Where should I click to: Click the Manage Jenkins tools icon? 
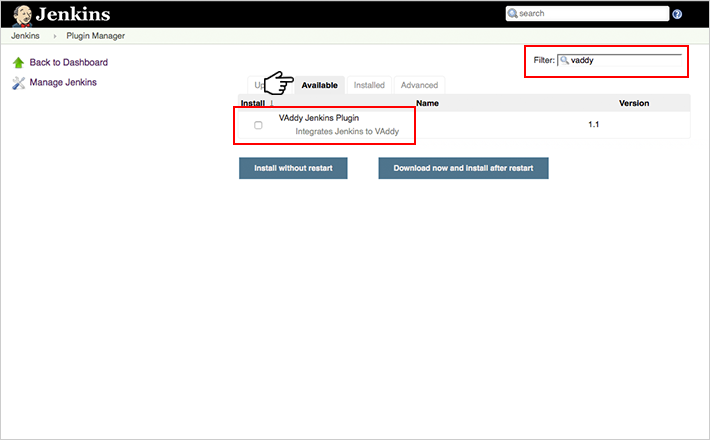(18, 83)
